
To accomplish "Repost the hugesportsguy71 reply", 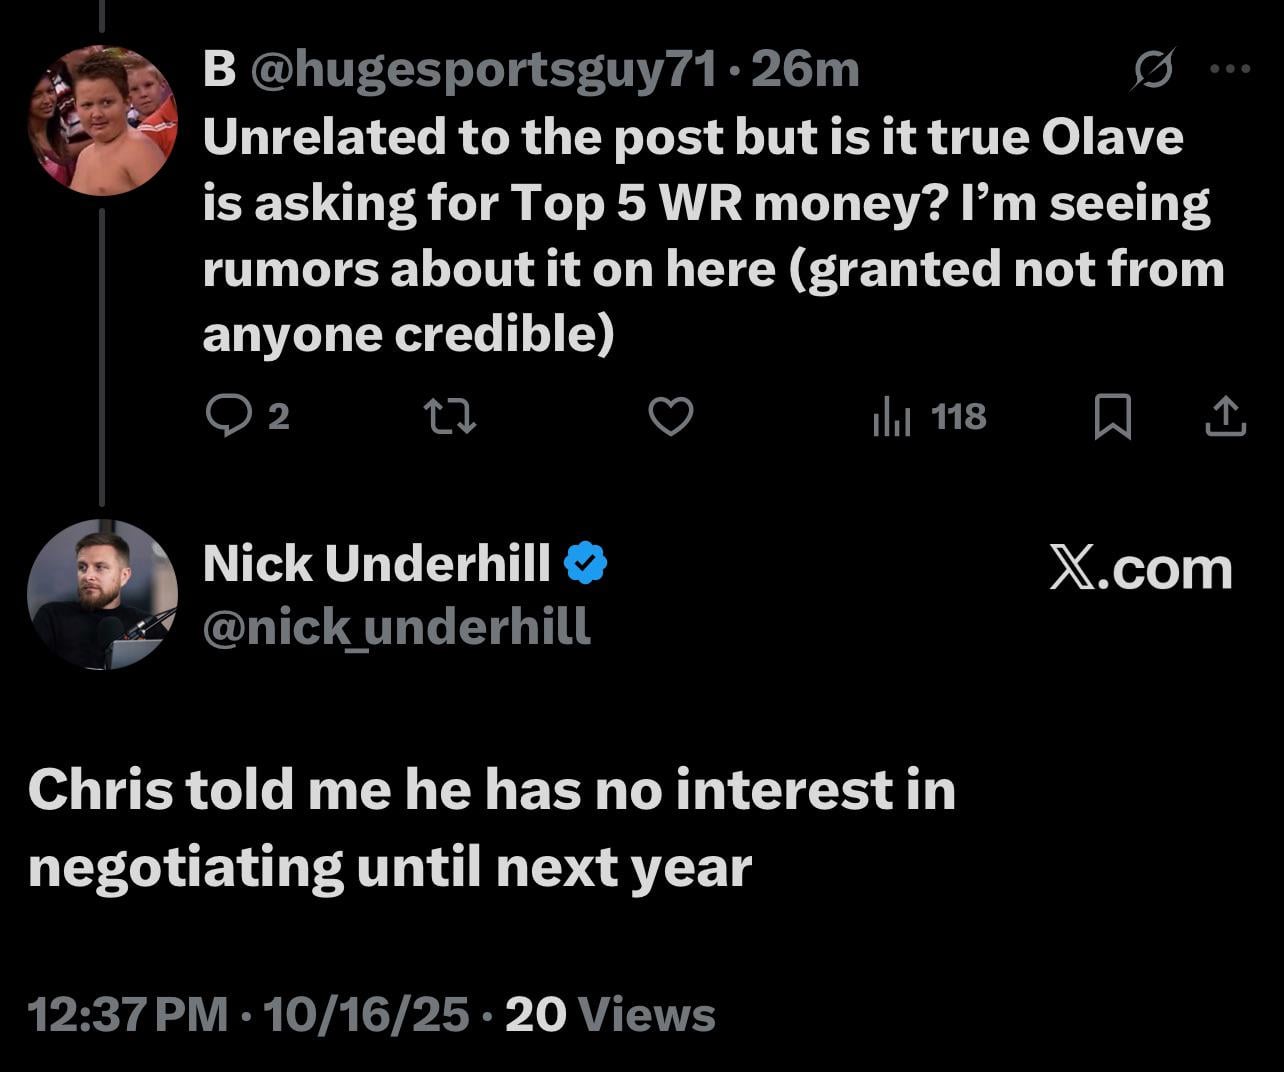I will (x=449, y=416).
